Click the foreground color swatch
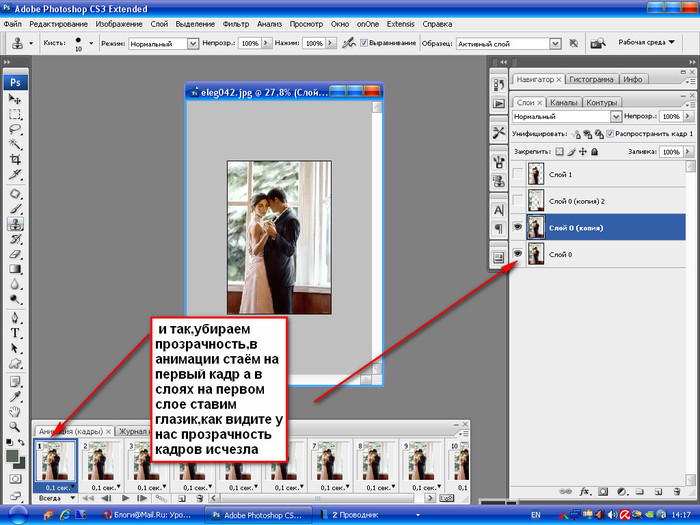700x525 pixels. pyautogui.click(x=12, y=455)
